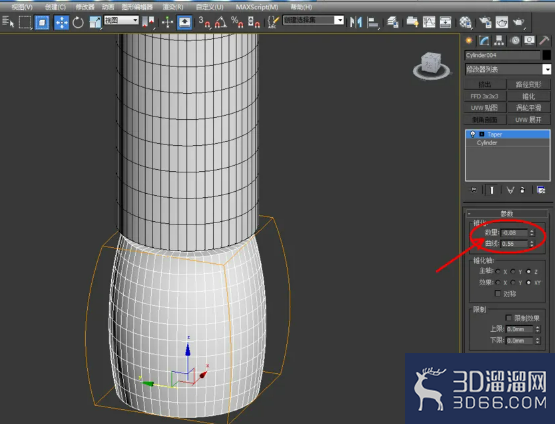Click the Path Deform modifier button
The image size is (555, 424).
pos(528,84)
